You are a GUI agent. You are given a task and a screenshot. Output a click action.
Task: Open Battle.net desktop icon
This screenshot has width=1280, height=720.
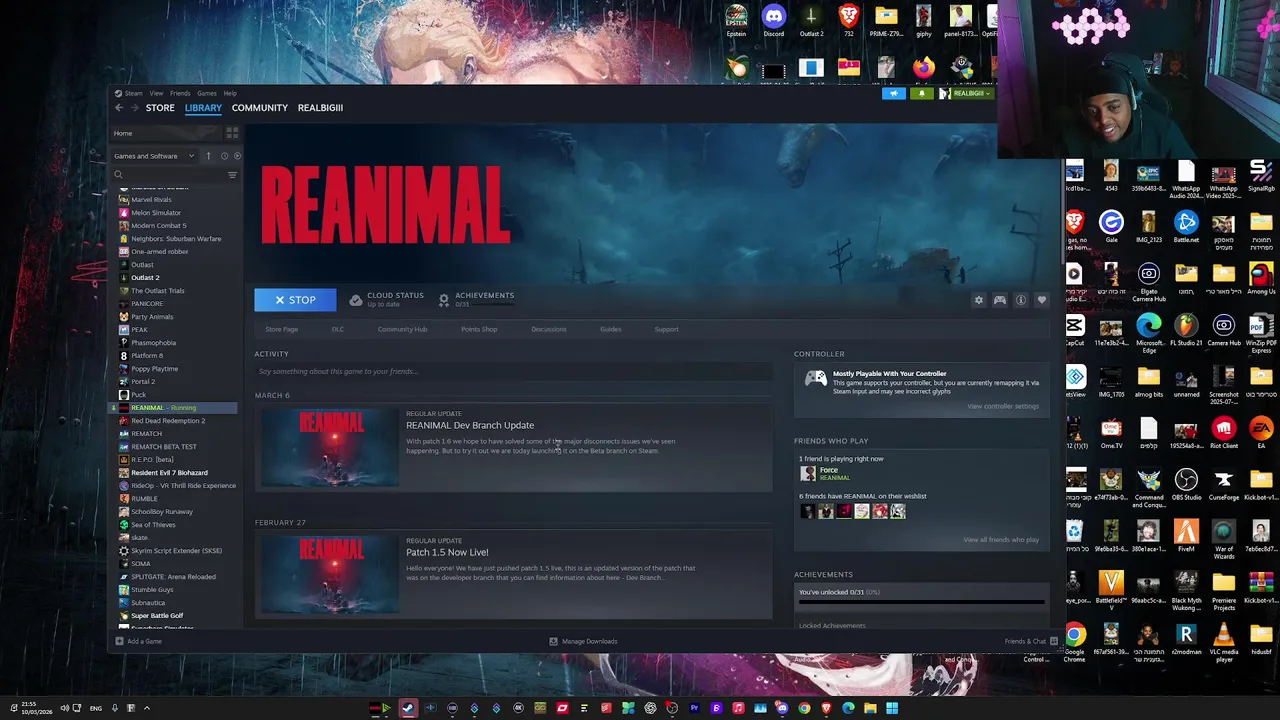pos(1186,227)
